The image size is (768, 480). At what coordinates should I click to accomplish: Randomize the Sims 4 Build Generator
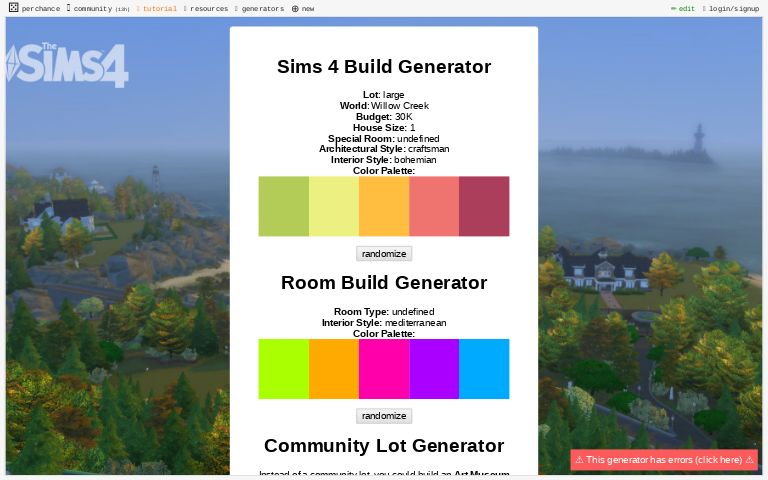pyautogui.click(x=384, y=254)
